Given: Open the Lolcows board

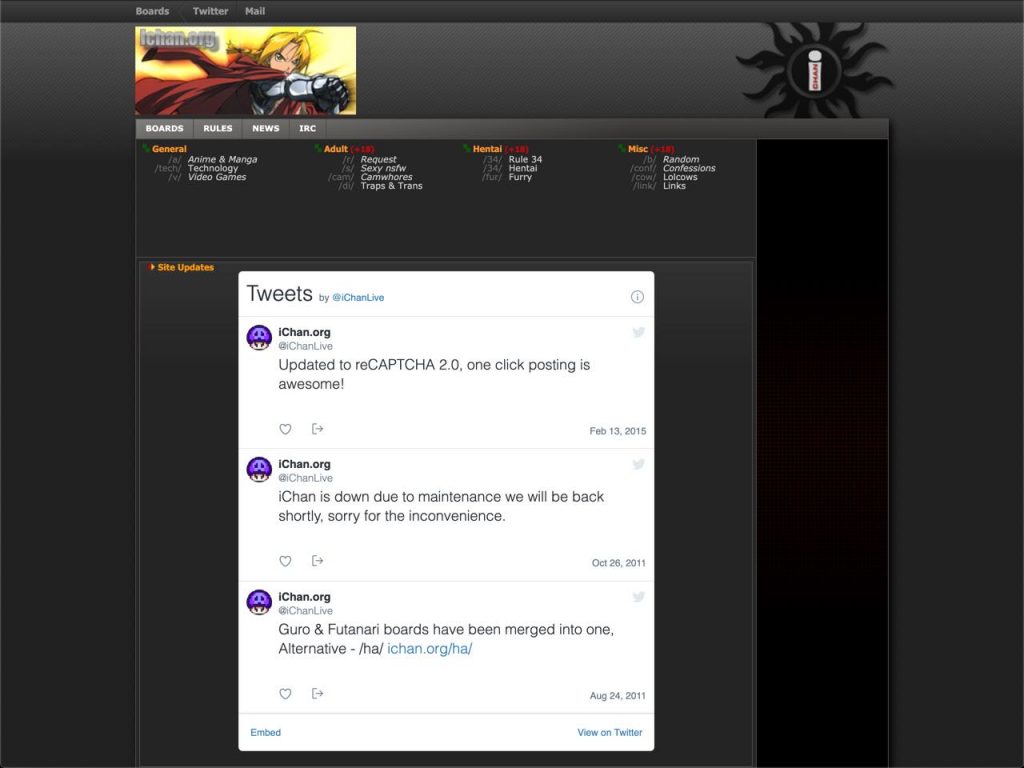Looking at the screenshot, I should pyautogui.click(x=680, y=177).
